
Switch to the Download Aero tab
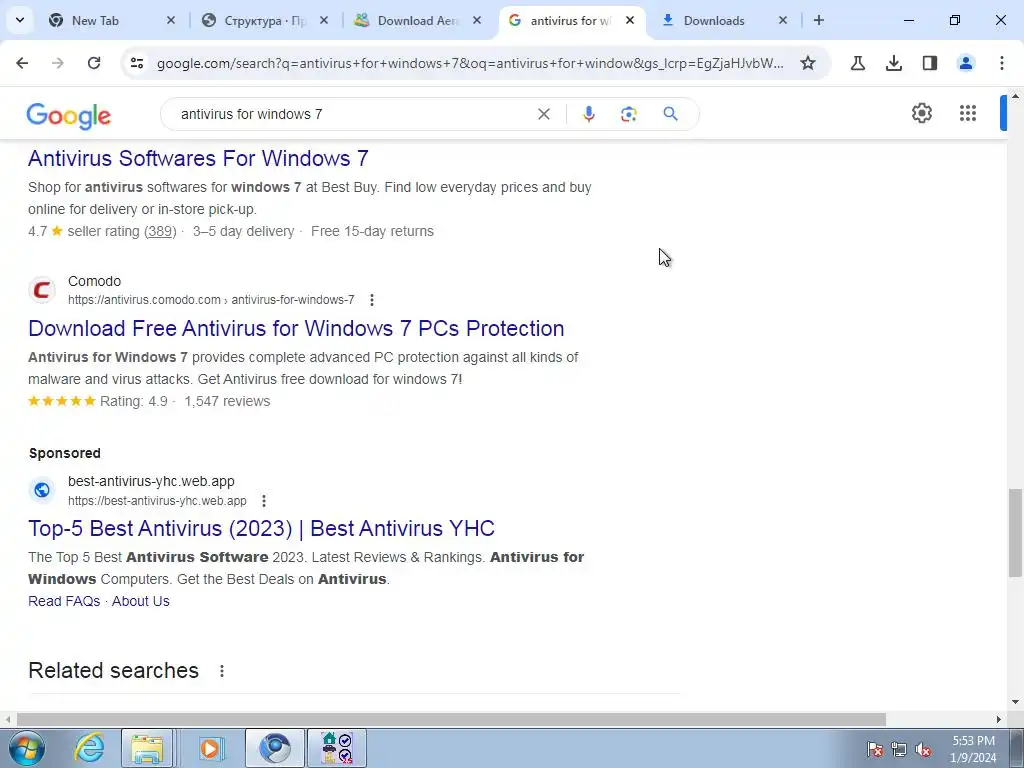[x=418, y=20]
